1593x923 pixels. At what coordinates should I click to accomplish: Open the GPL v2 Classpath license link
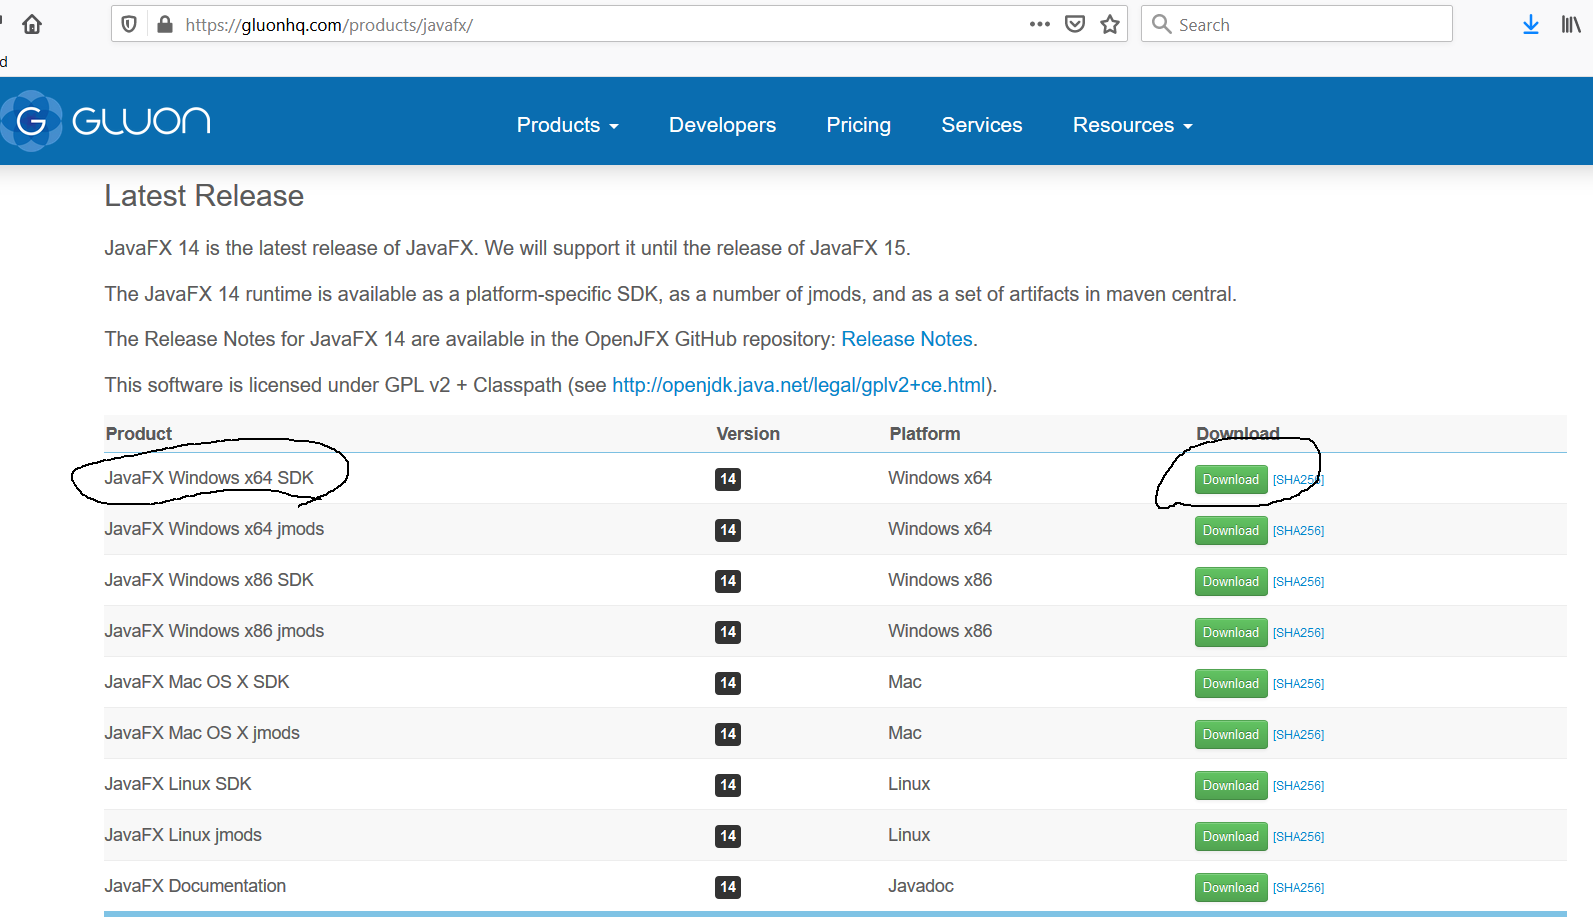(799, 385)
